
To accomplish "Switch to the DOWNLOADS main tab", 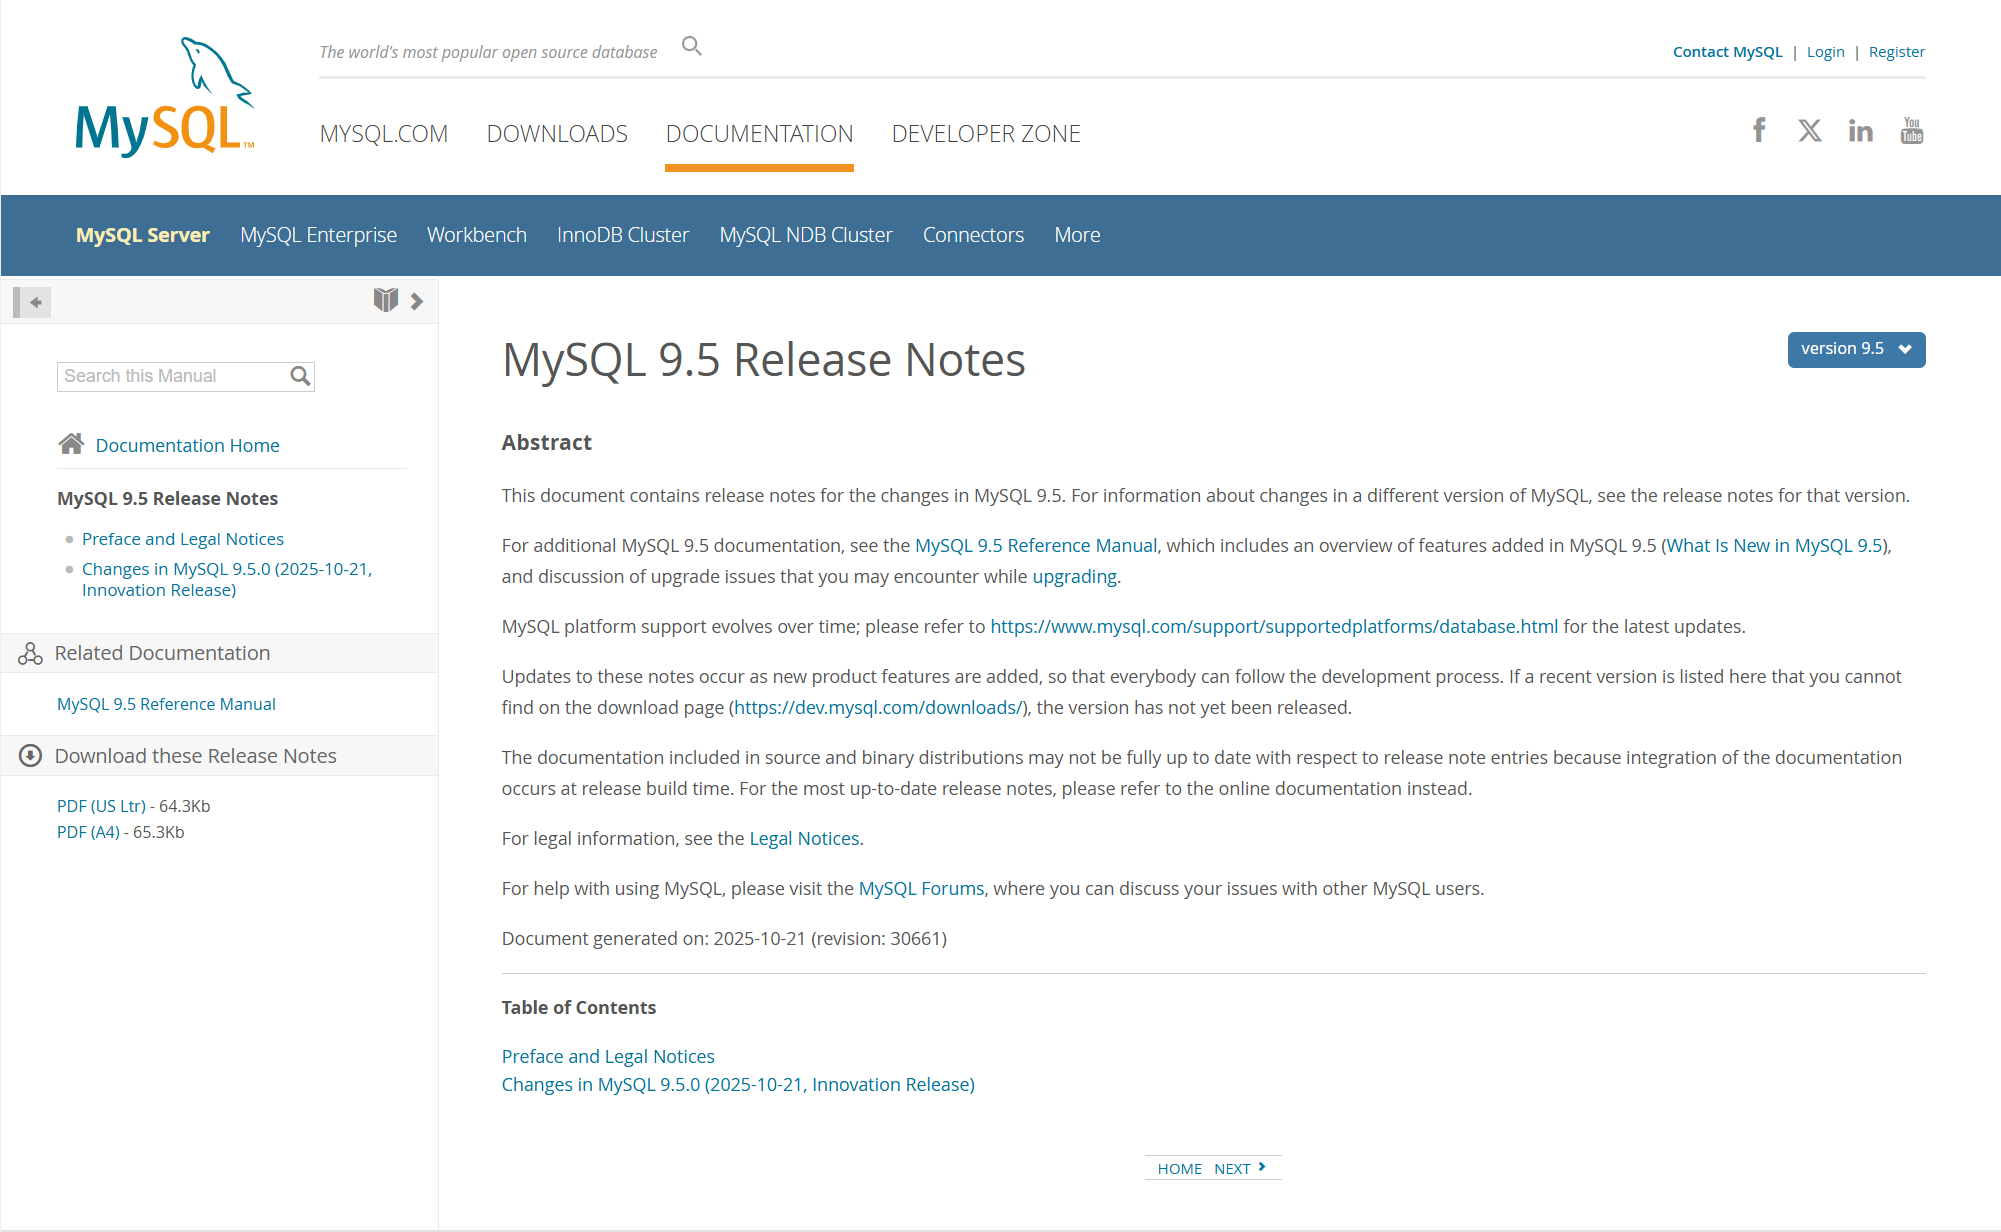I will [x=557, y=134].
